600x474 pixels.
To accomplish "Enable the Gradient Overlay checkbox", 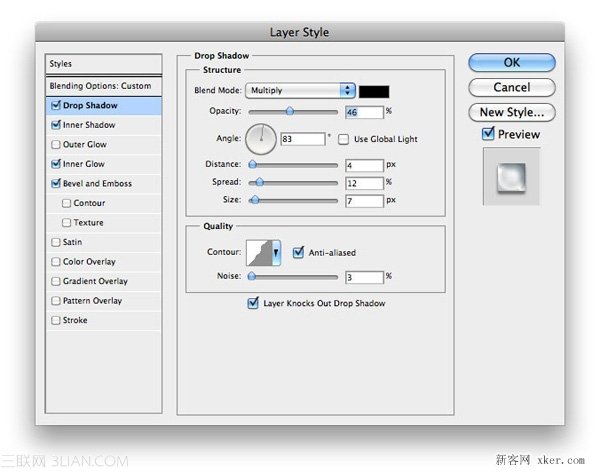I will coord(56,281).
